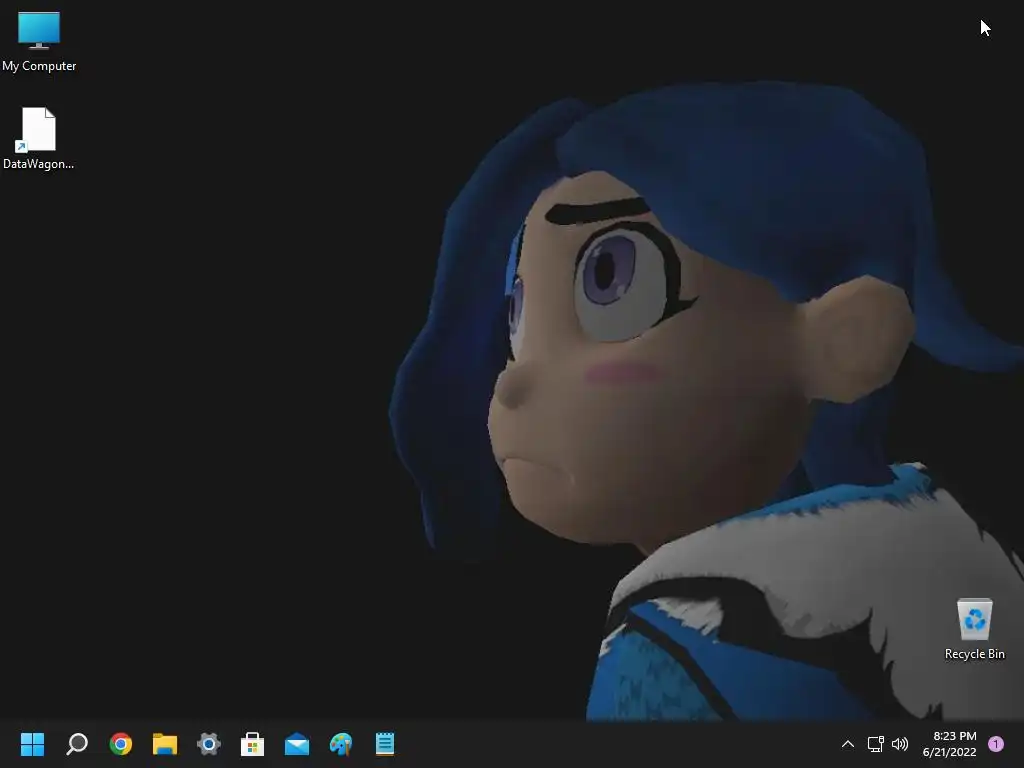Screen dimensions: 1024x768
Task: Open volume control in system tray
Action: pyautogui.click(x=900, y=744)
